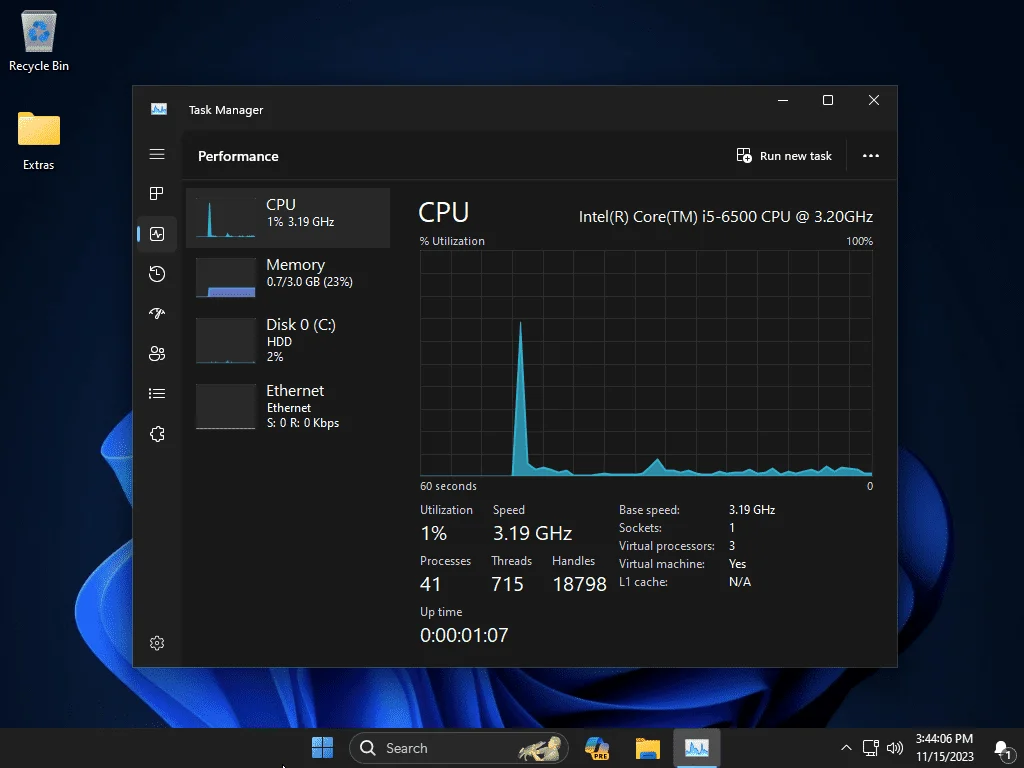1024x768 pixels.
Task: Click the L1 cache N/A value
Action: [x=740, y=581]
